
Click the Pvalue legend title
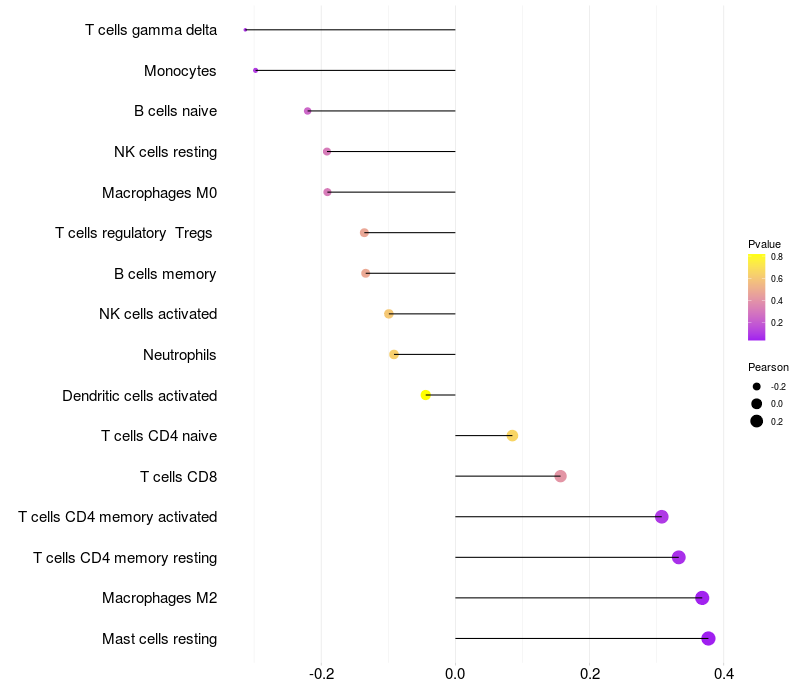click(x=764, y=244)
